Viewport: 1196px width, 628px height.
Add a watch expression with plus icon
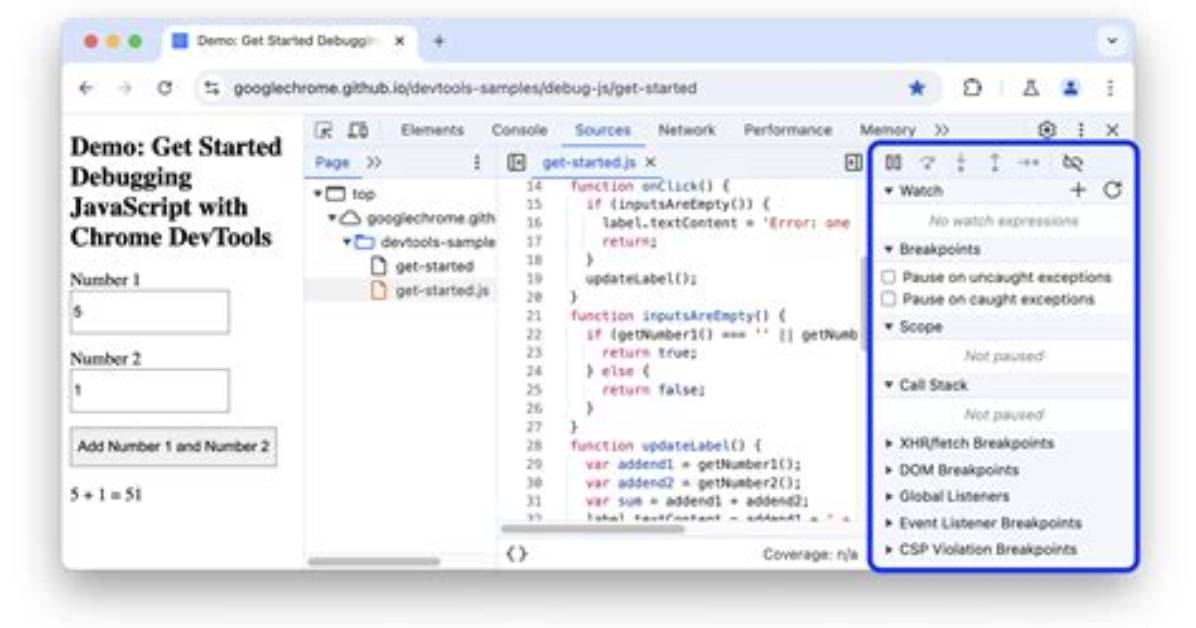(1078, 190)
